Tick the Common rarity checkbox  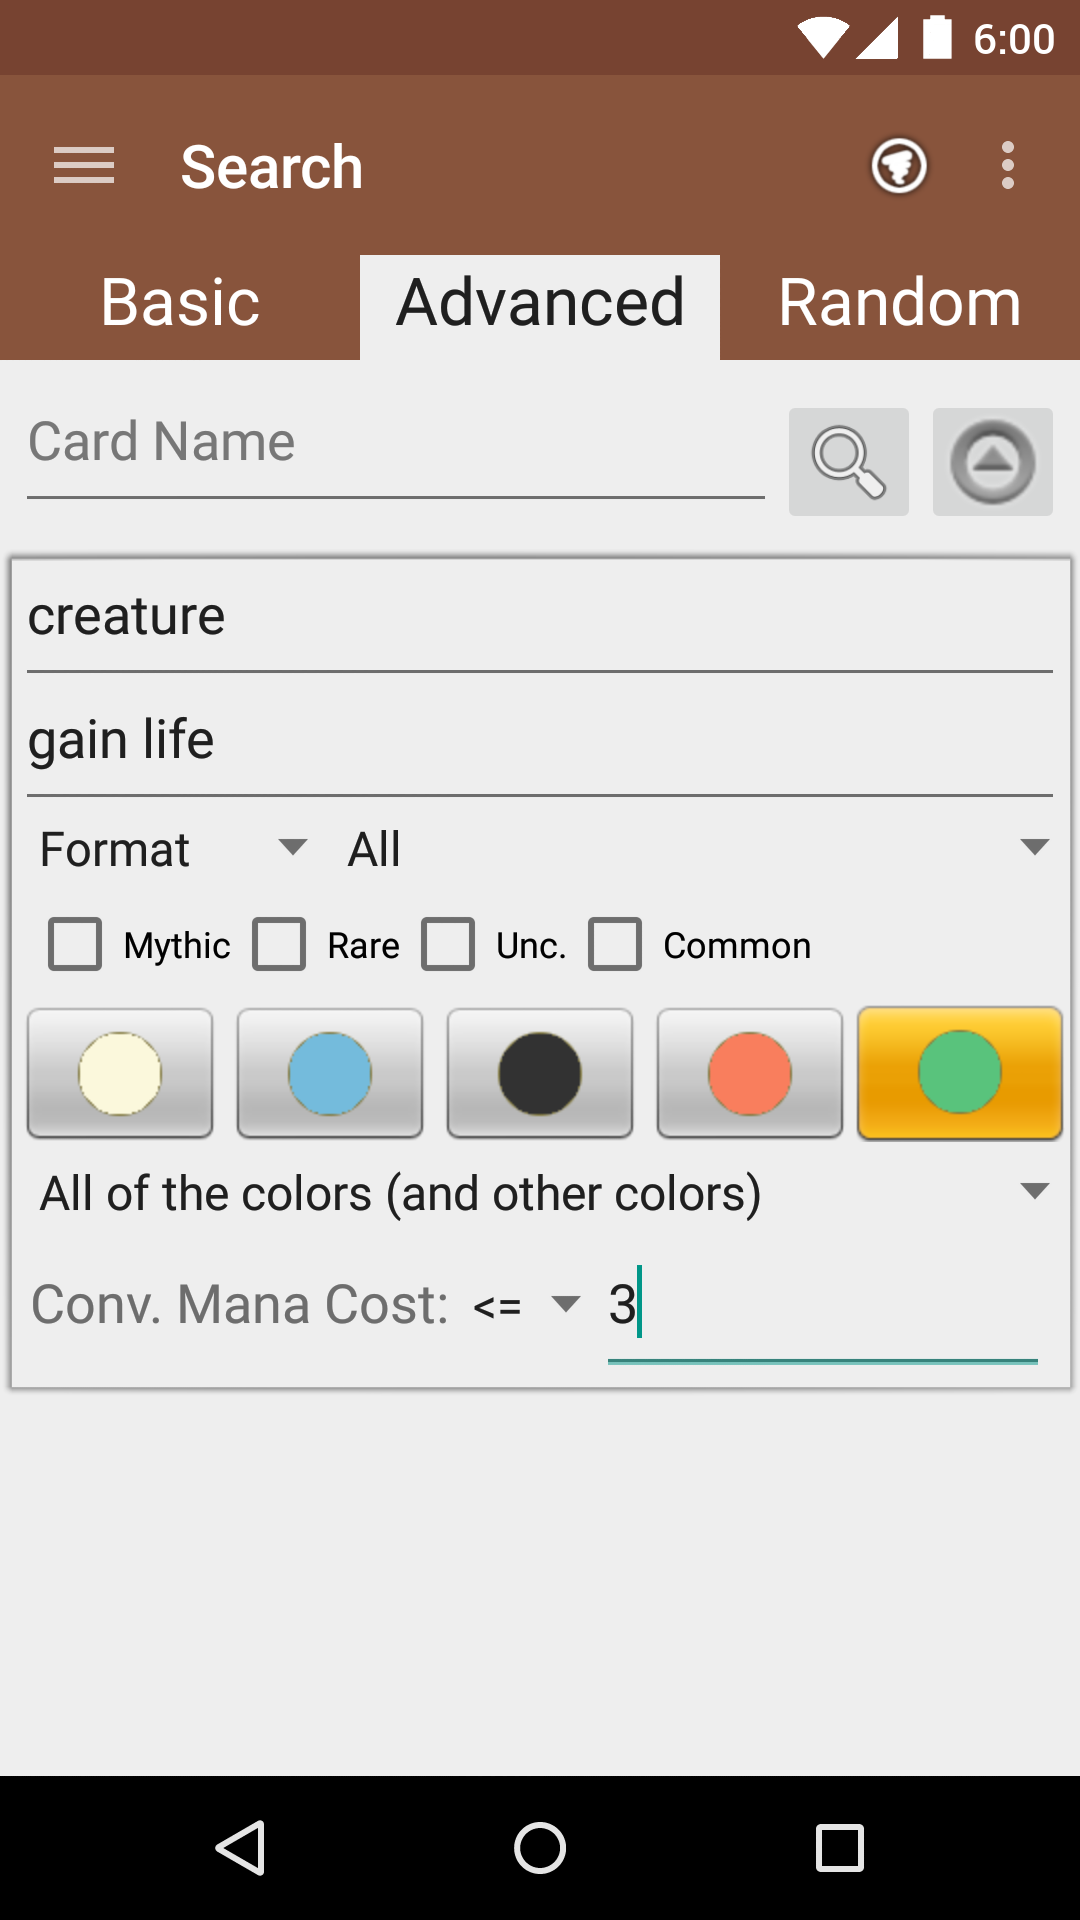coord(615,944)
